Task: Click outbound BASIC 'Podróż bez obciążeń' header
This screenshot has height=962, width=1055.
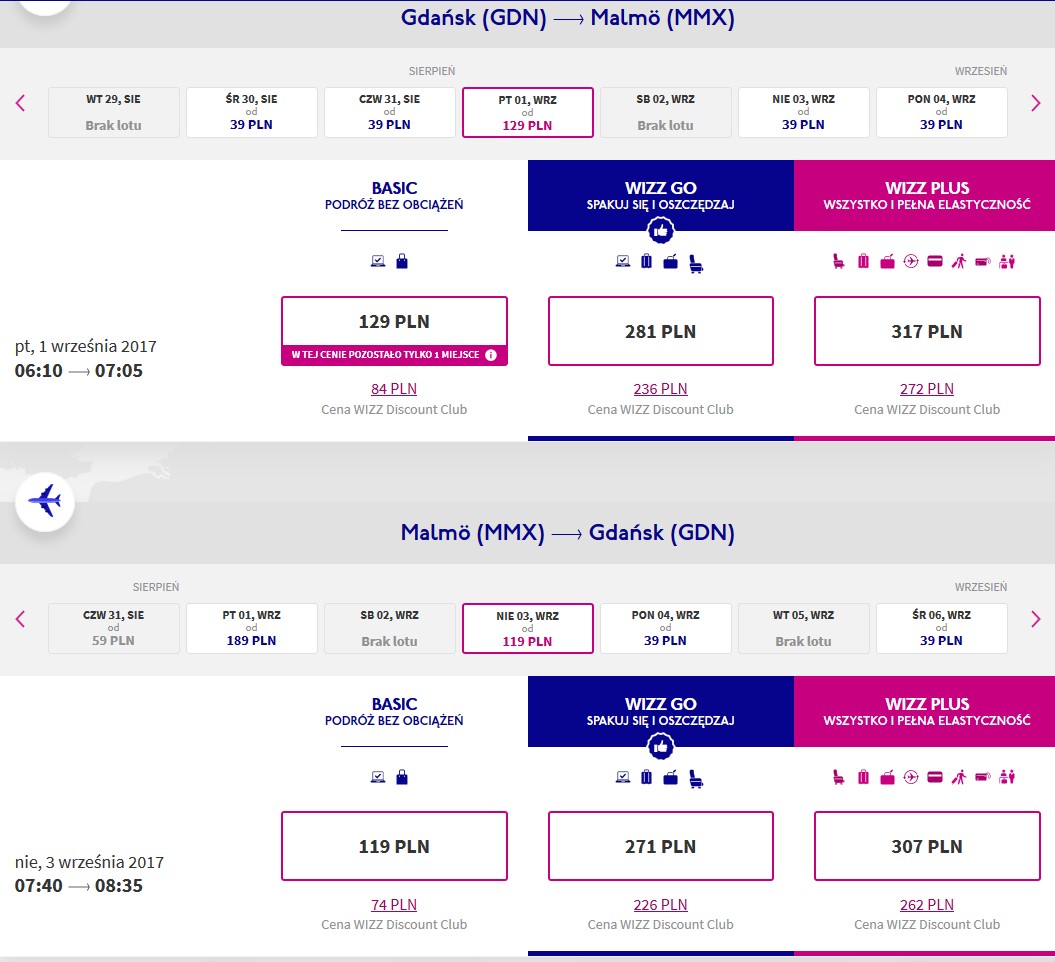Action: click(394, 196)
